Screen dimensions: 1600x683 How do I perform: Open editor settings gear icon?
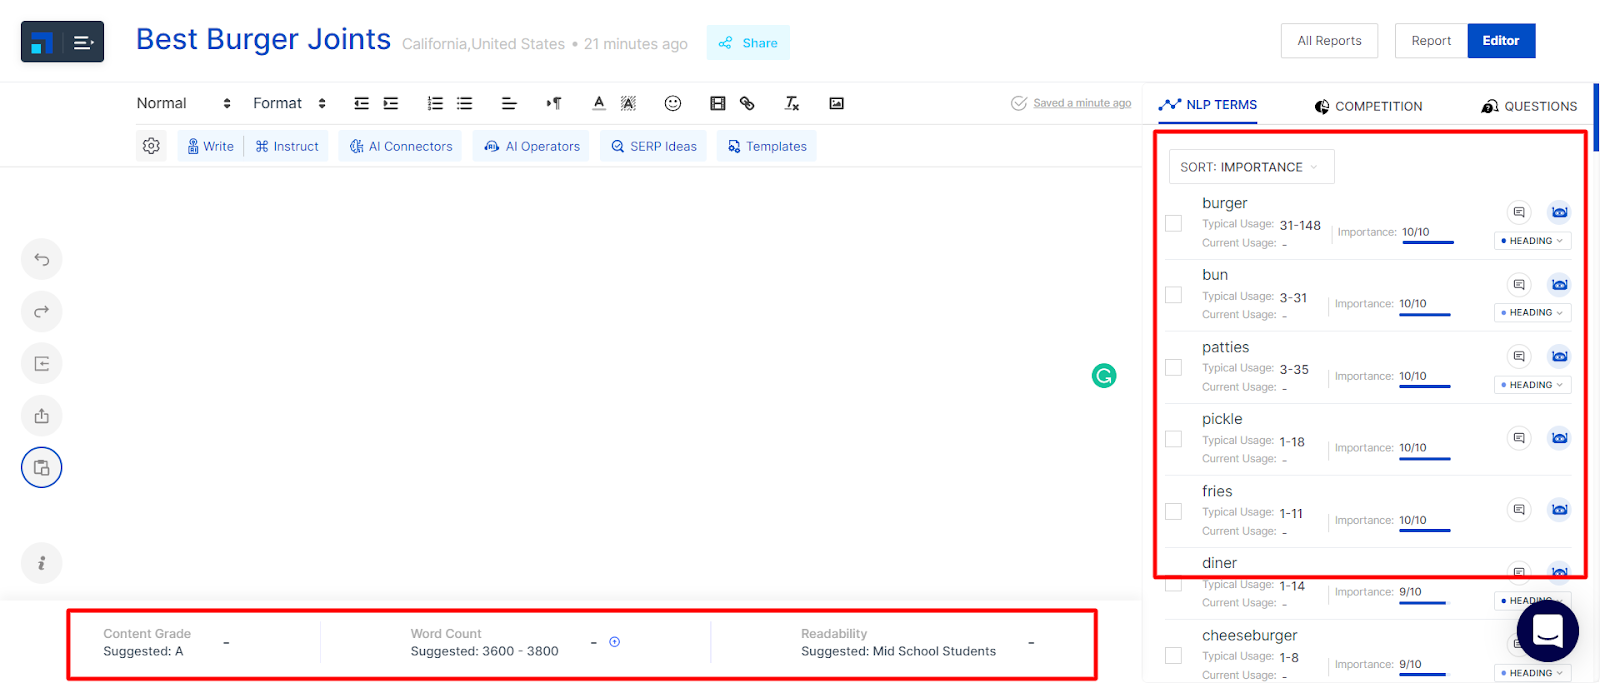pos(151,146)
